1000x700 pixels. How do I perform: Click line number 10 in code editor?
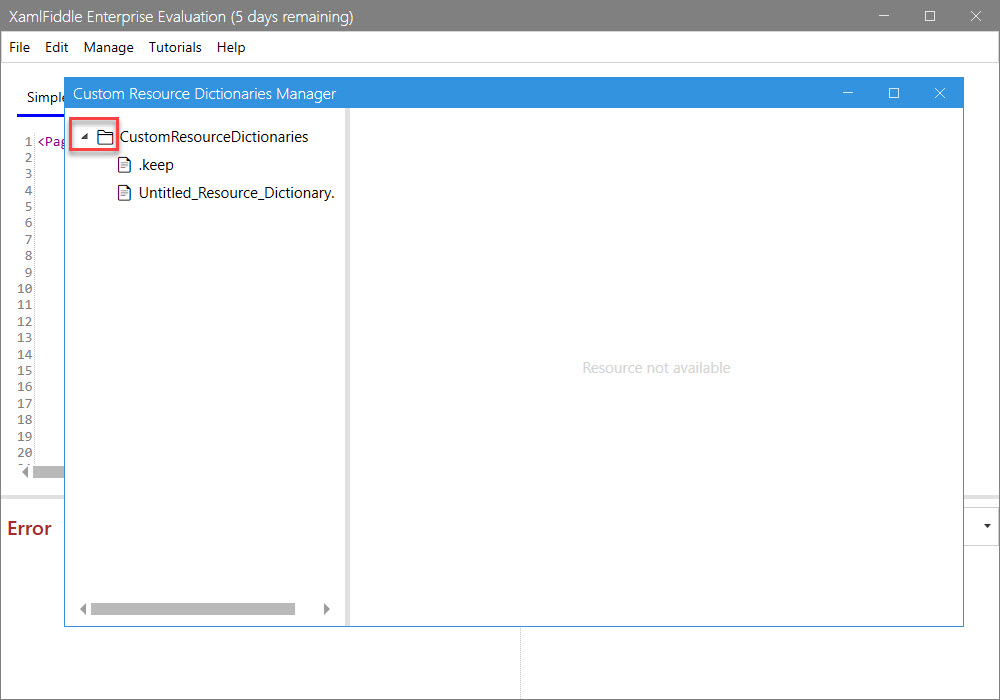[x=25, y=288]
